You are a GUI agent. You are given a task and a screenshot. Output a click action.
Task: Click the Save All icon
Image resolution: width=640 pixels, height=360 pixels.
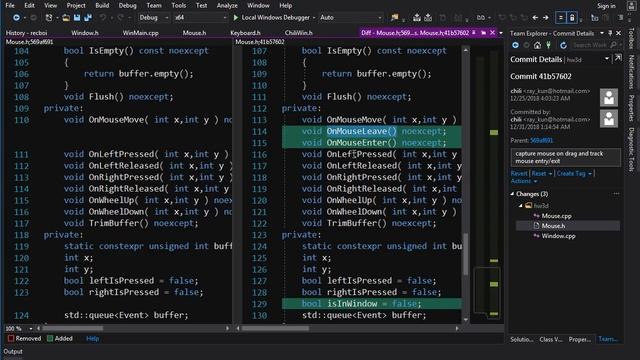[x=88, y=18]
